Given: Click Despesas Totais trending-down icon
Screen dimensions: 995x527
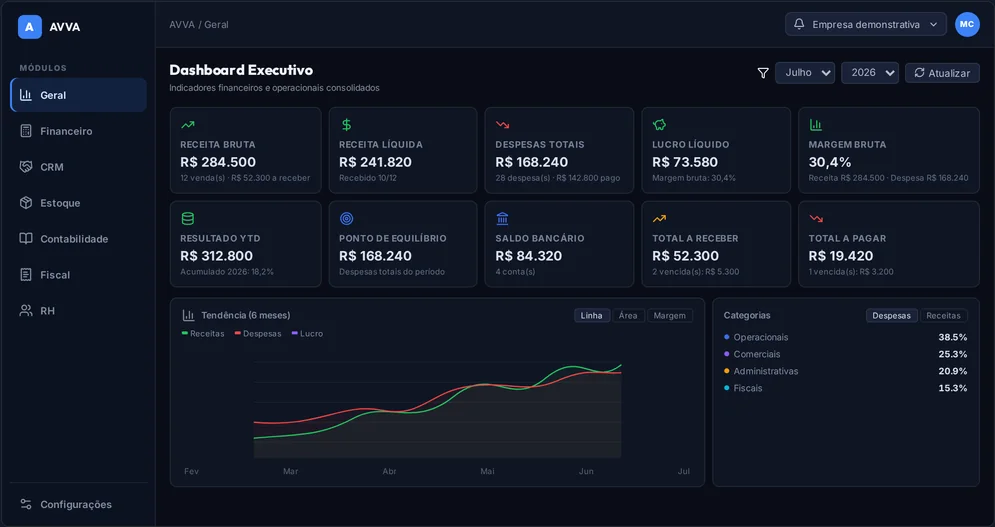Looking at the screenshot, I should click(503, 125).
